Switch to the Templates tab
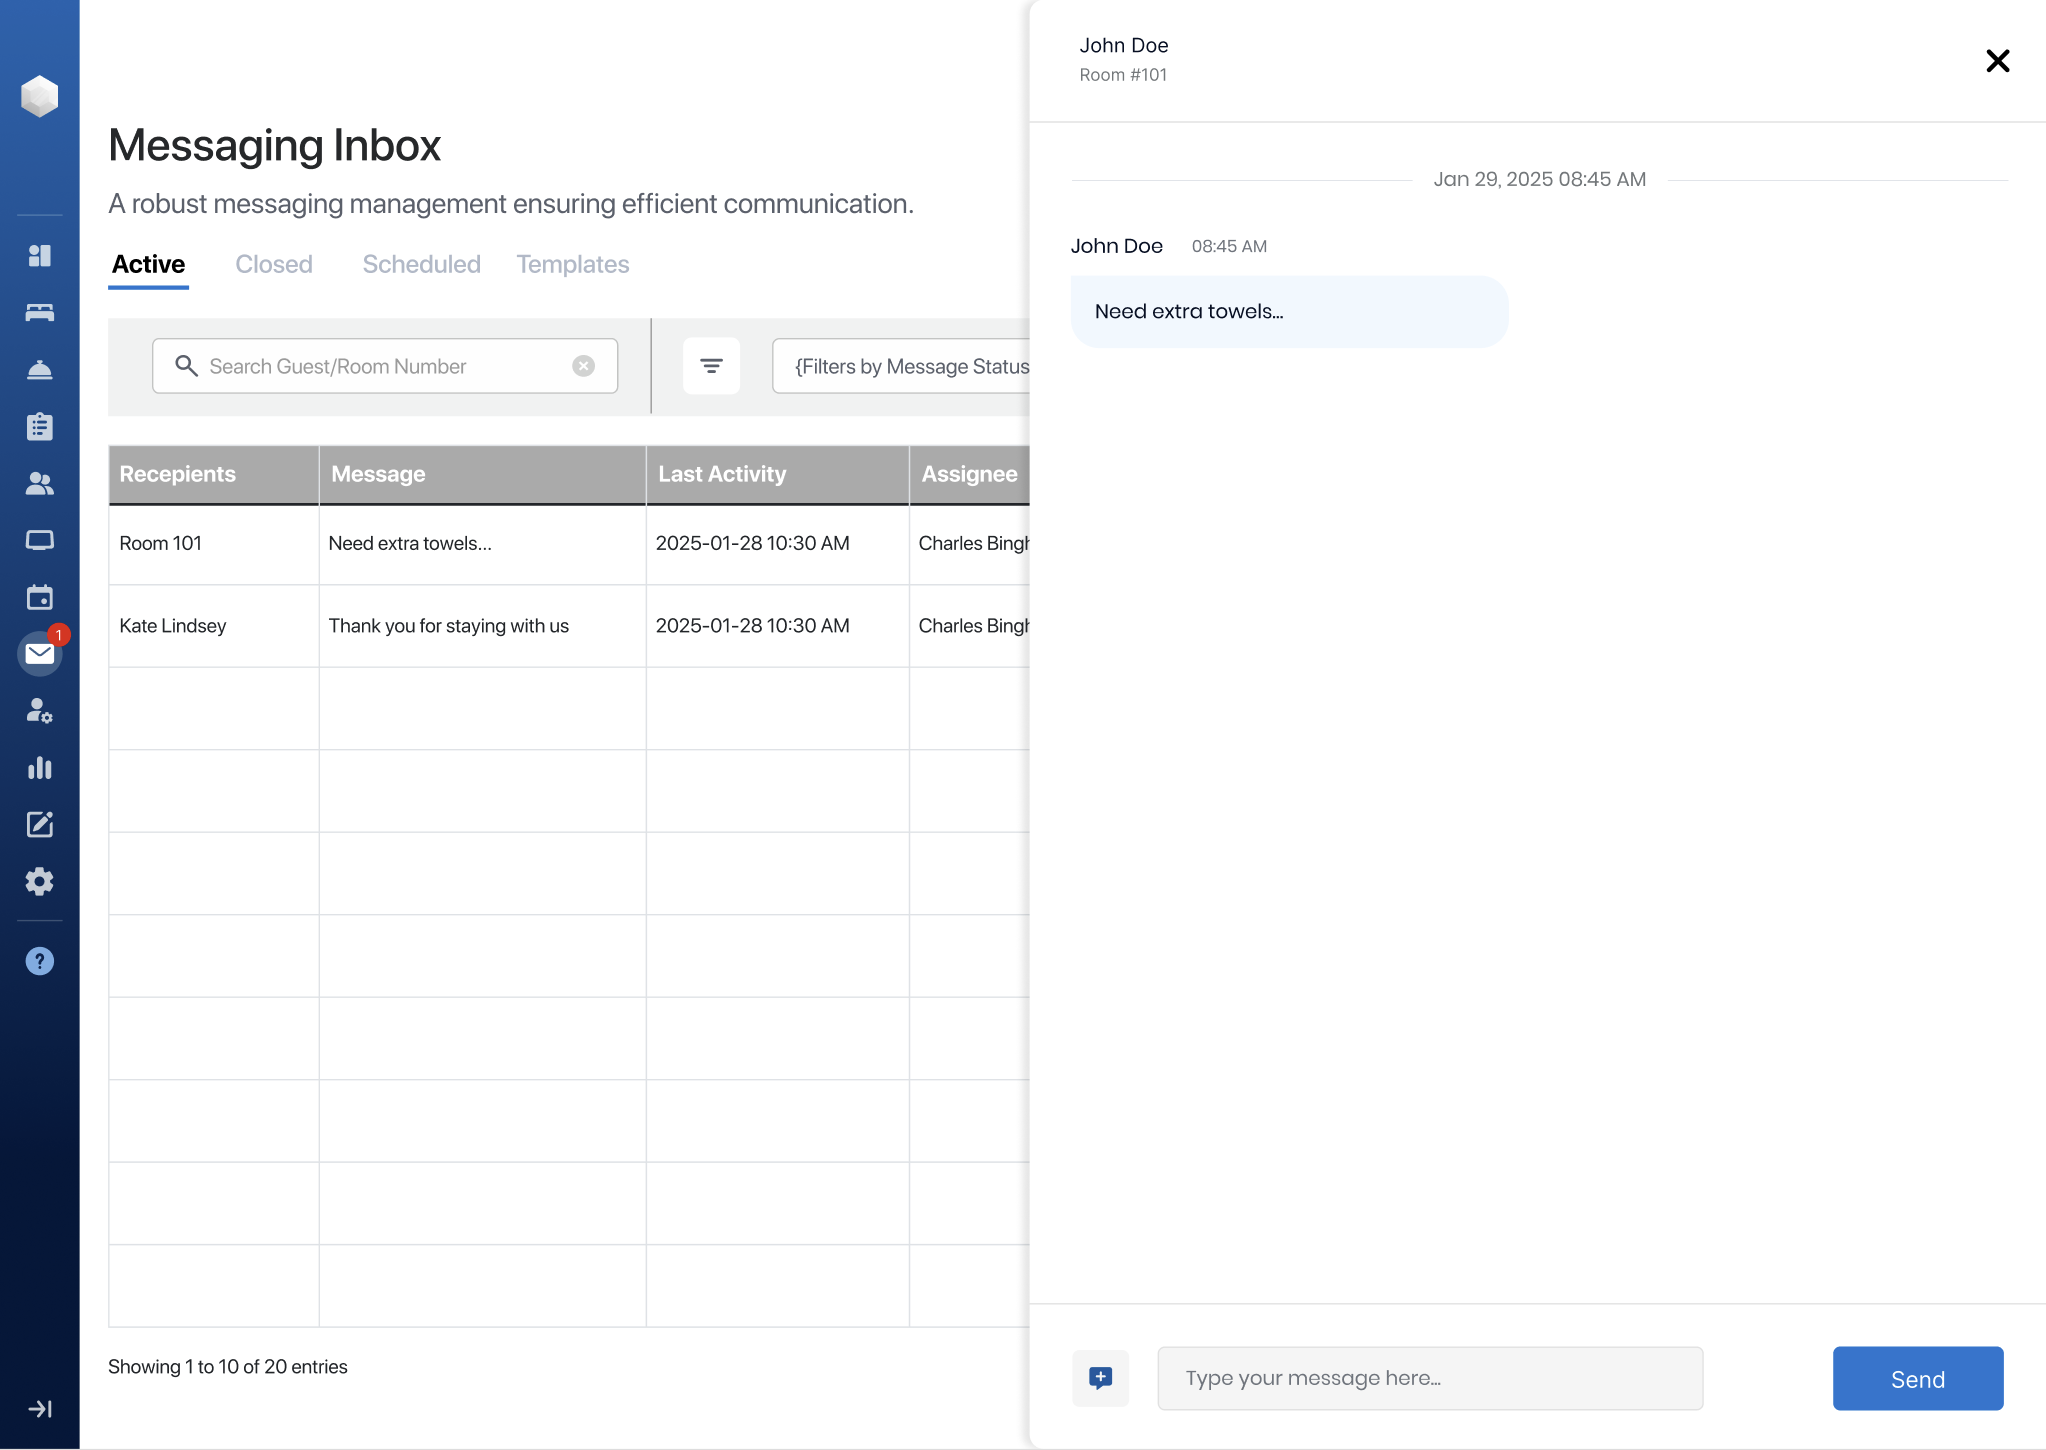Viewport: 2046px width, 1450px height. tap(573, 264)
